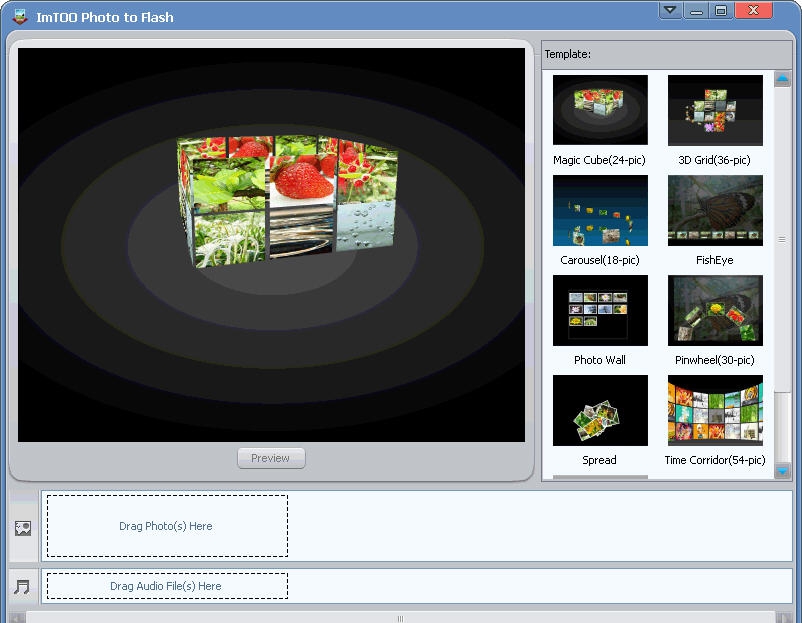Select the Pinwheel(30-pic) template
Screen dimensions: 802x623
[714, 310]
